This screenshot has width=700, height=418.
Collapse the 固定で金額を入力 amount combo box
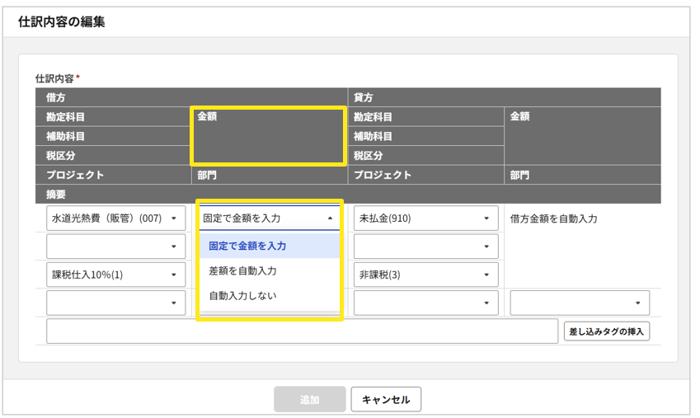(x=269, y=217)
